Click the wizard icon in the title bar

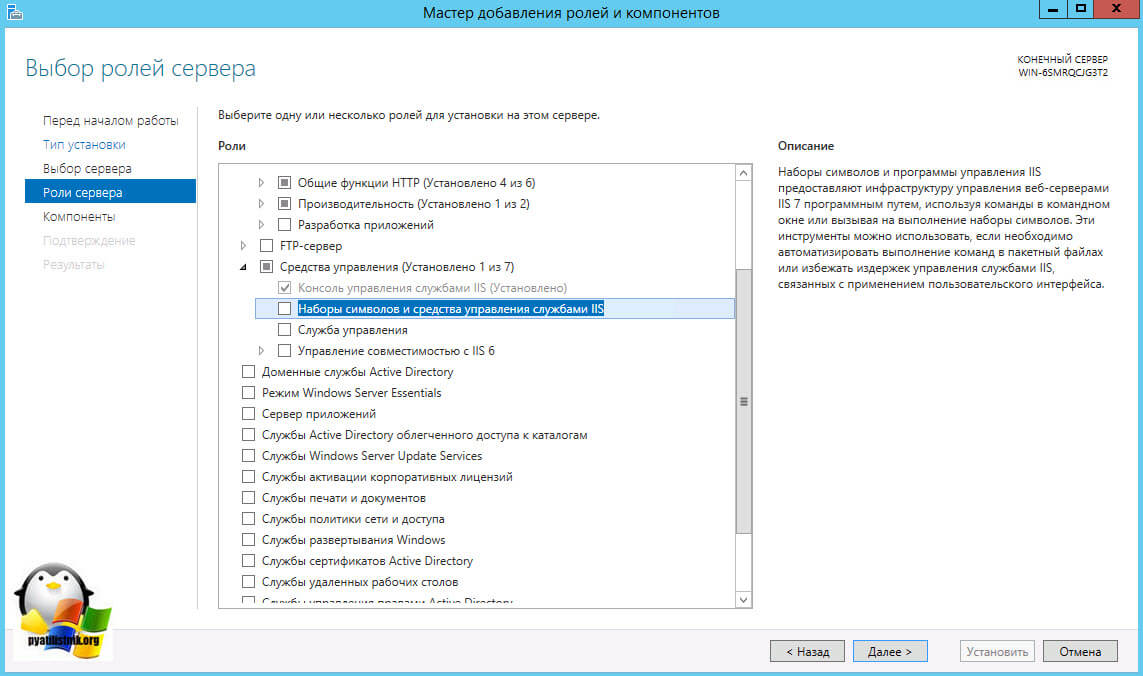pos(14,12)
